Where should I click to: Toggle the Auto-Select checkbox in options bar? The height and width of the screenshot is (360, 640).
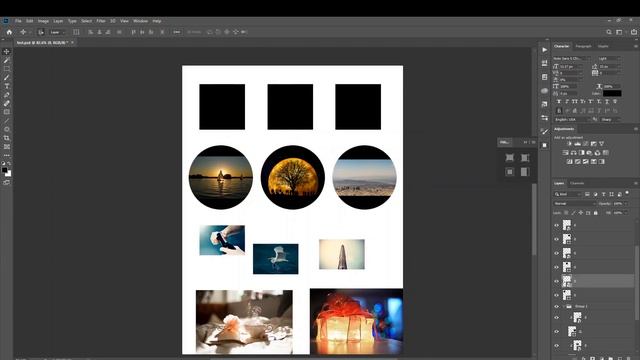coord(41,32)
